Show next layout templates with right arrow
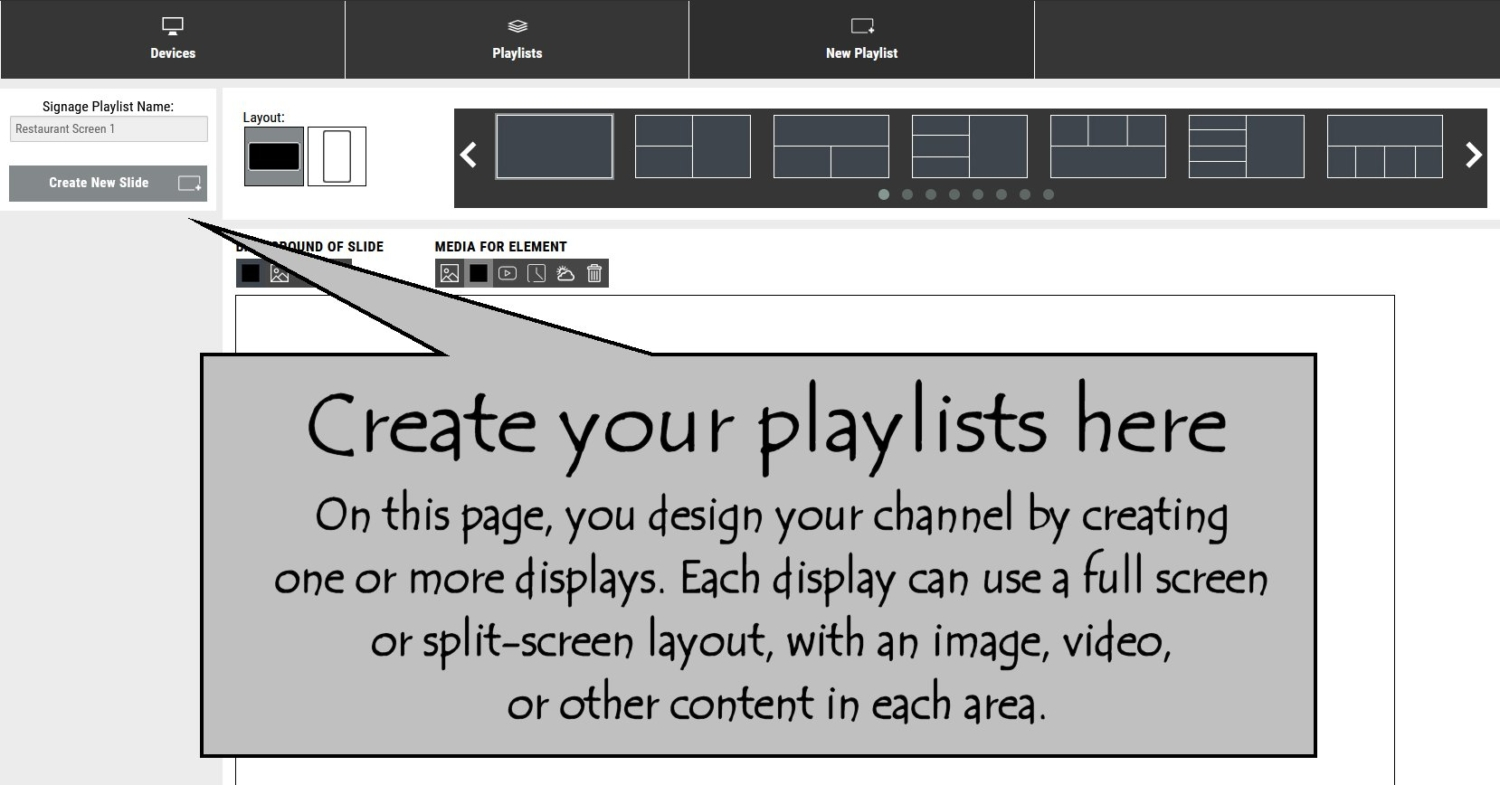This screenshot has width=1500, height=785. (1473, 155)
